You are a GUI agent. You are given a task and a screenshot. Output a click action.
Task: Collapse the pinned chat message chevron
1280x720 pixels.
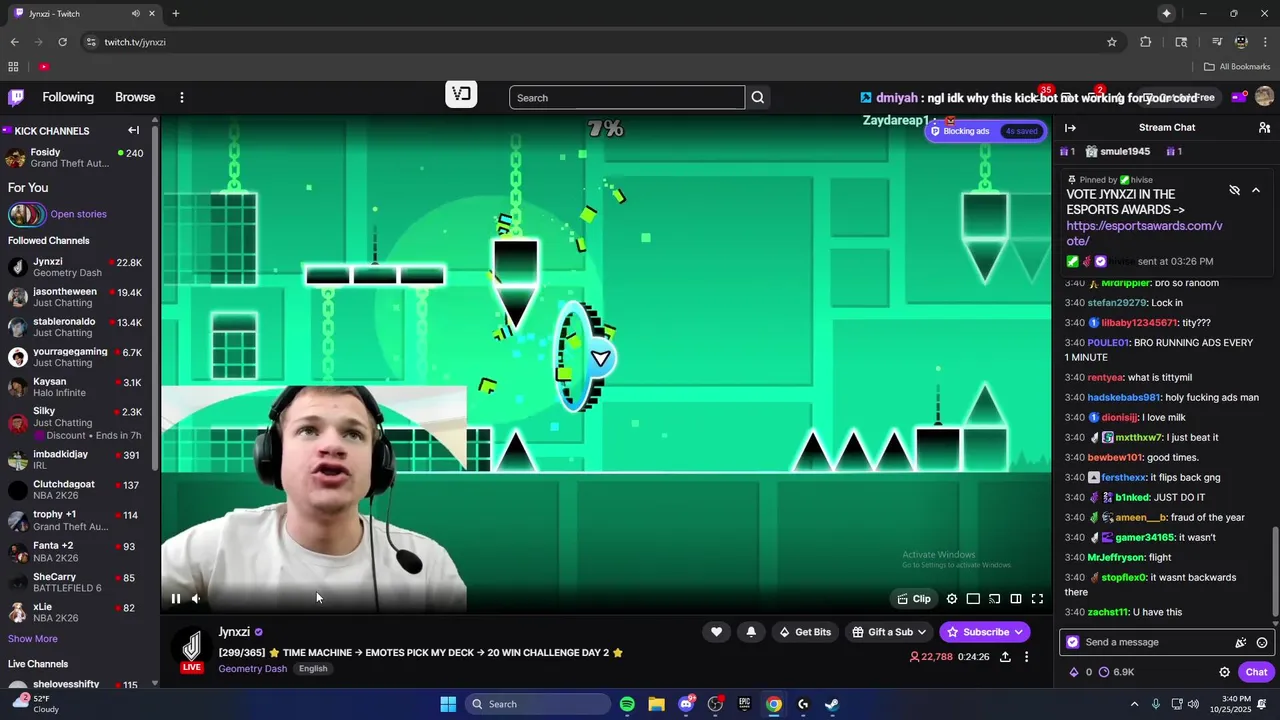1256,190
